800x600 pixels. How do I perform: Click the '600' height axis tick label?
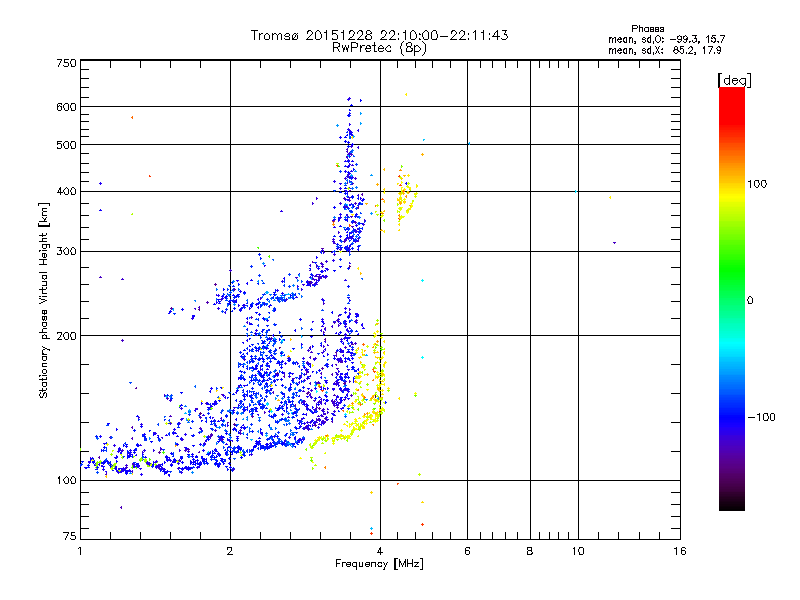pos(67,107)
